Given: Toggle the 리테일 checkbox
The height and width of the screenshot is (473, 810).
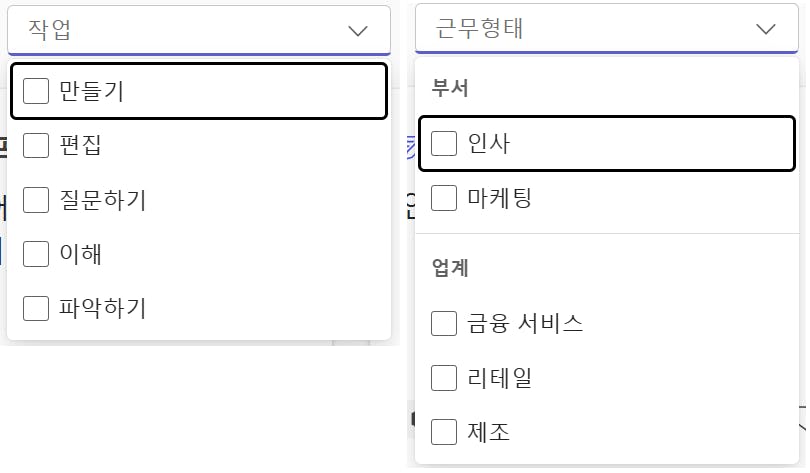Looking at the screenshot, I should pos(444,378).
